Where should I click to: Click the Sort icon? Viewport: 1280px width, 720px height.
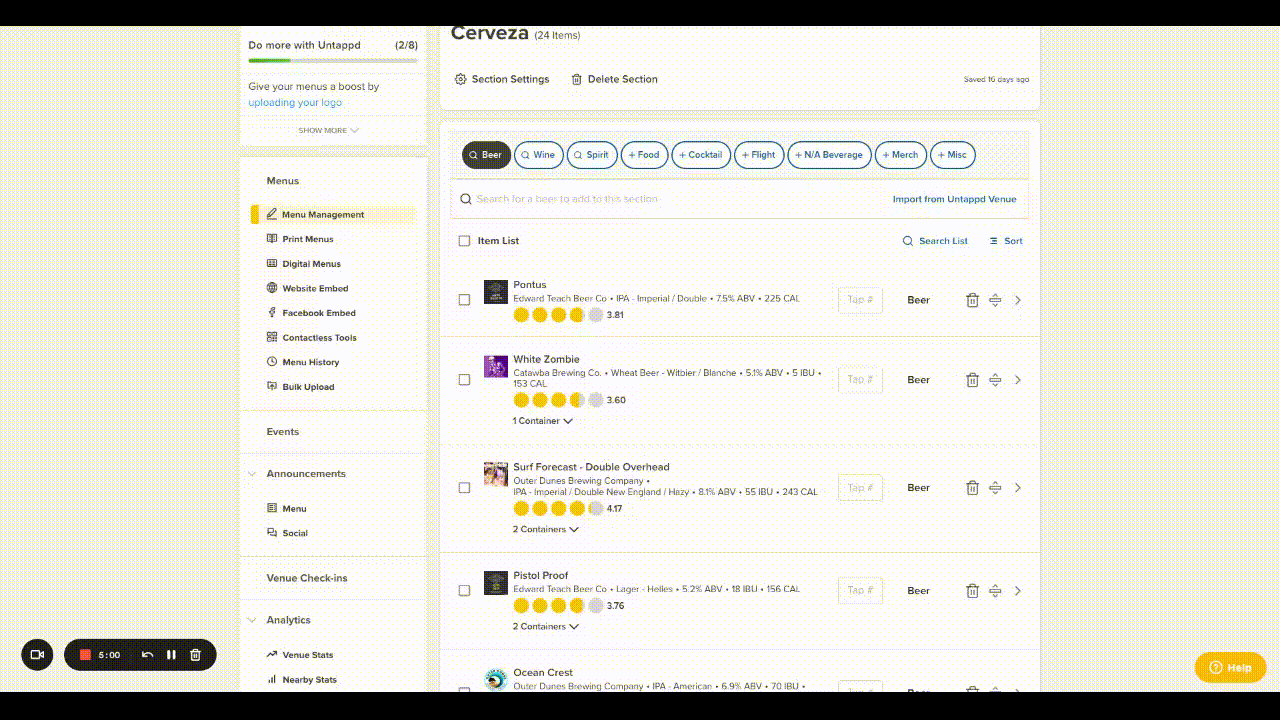coord(994,241)
